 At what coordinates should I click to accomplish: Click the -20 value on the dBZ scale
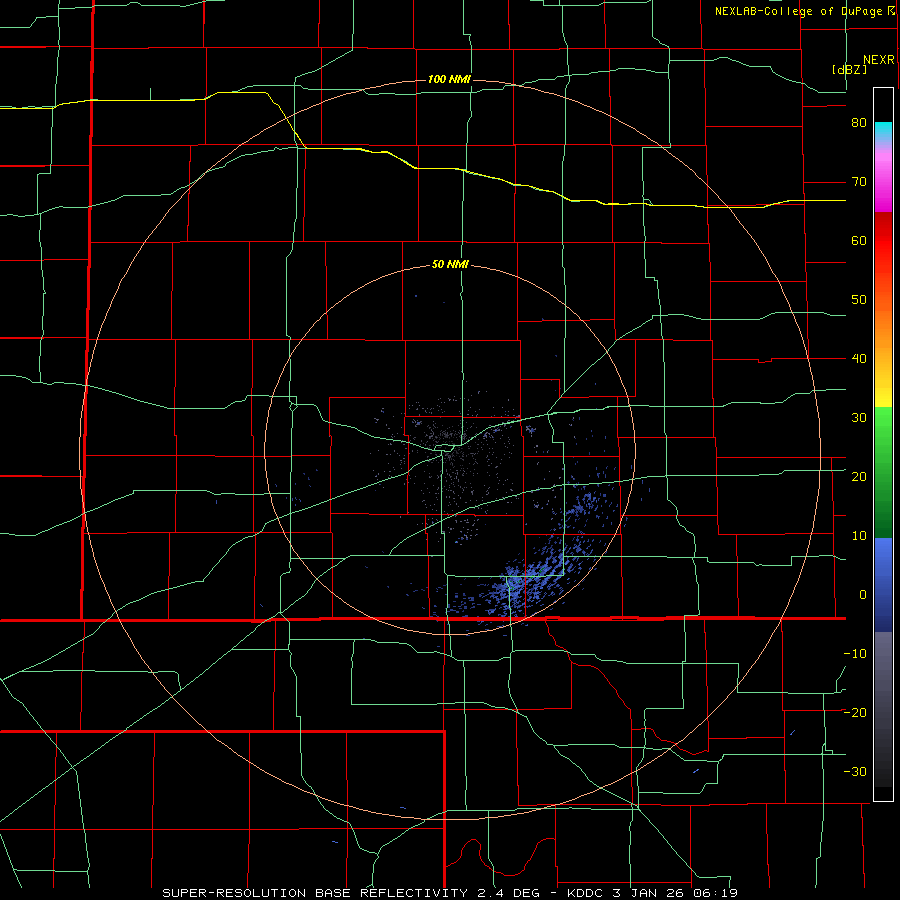[855, 712]
